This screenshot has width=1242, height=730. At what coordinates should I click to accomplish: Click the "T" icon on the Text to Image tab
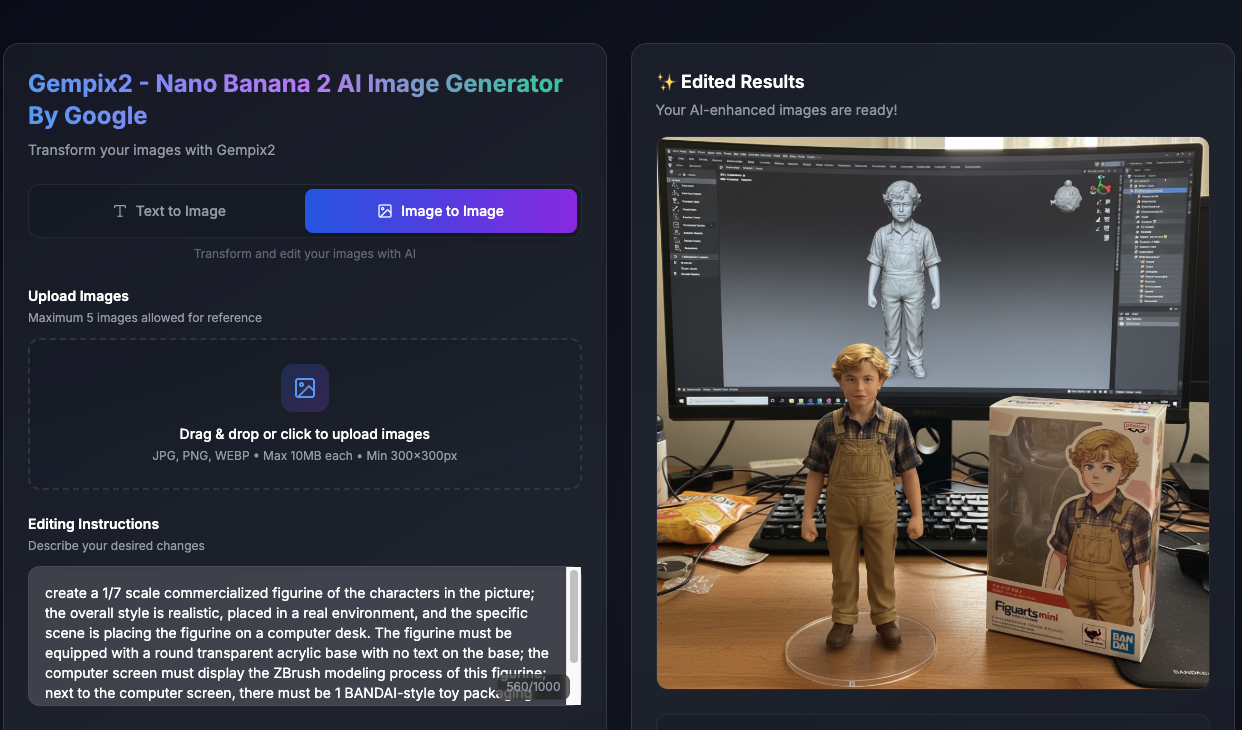[x=119, y=211]
